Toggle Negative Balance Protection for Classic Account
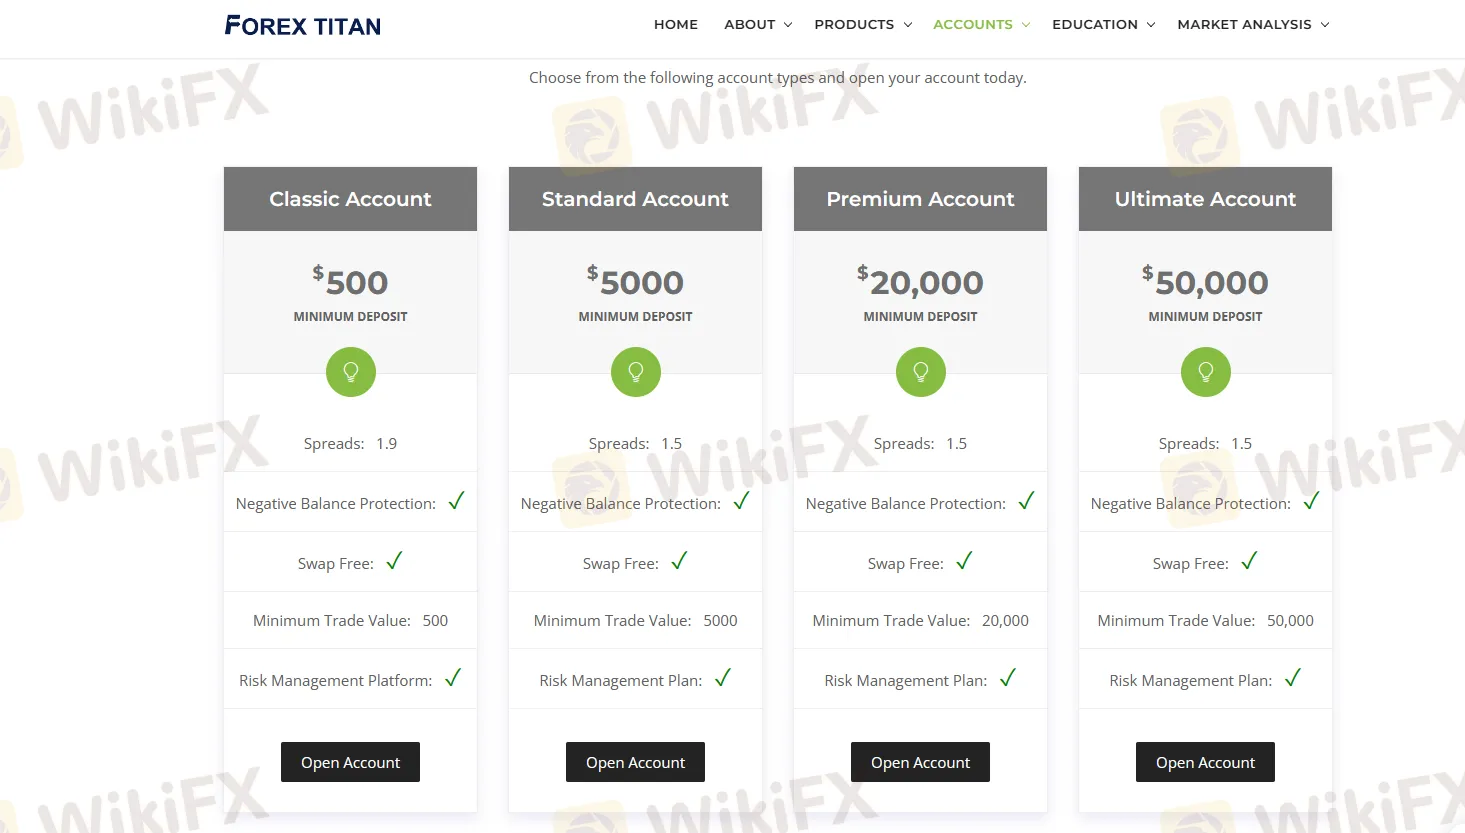The height and width of the screenshot is (833, 1465). [456, 501]
